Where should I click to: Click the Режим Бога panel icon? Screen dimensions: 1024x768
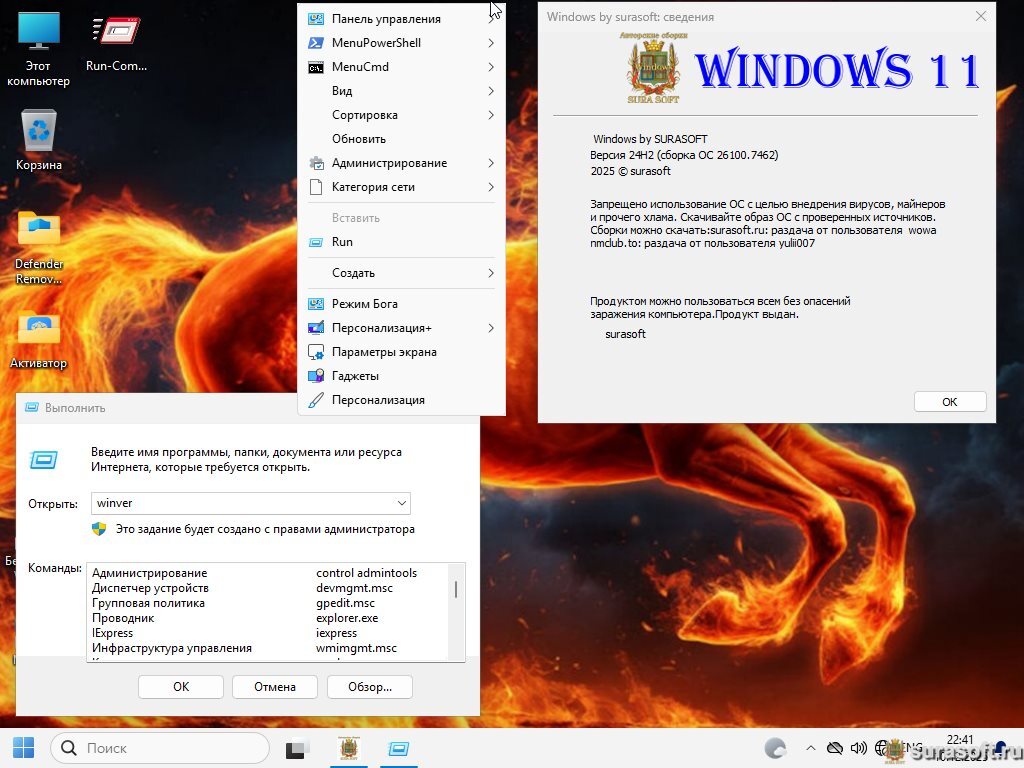point(315,304)
